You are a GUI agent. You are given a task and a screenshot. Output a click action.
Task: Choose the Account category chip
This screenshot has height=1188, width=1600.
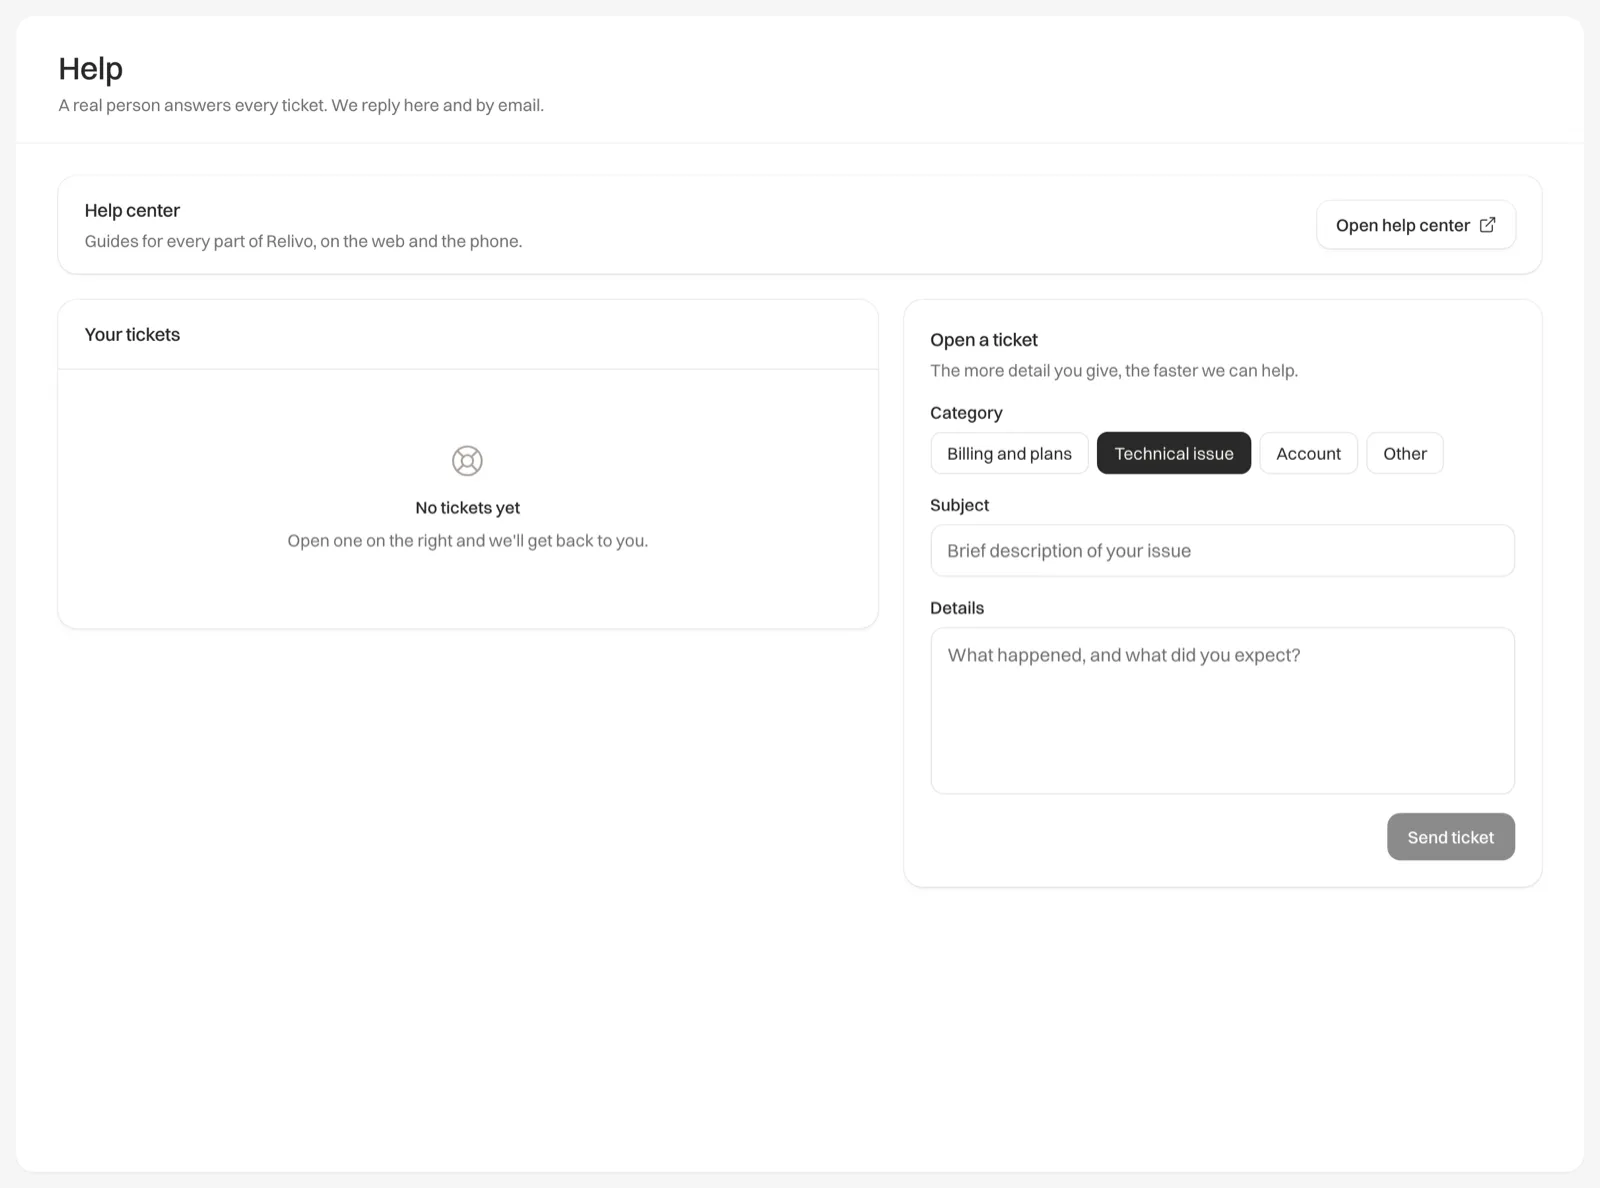tap(1308, 453)
